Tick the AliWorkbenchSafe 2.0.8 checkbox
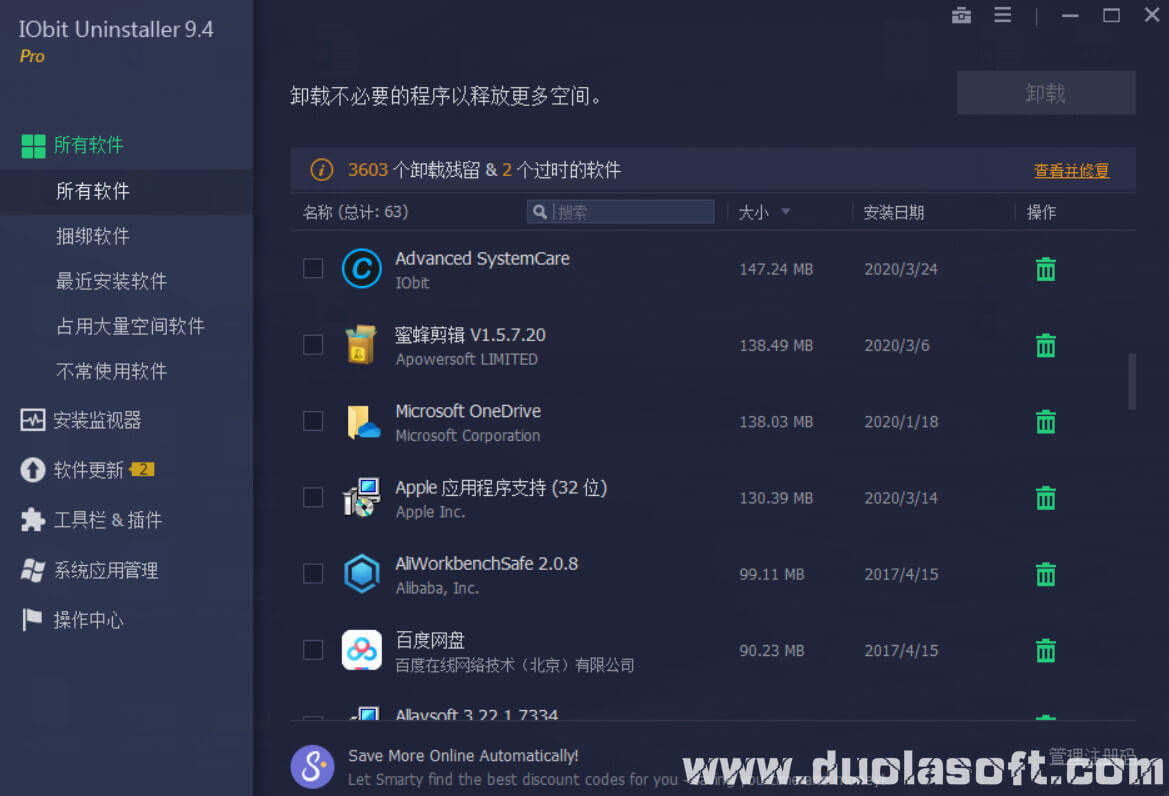Image resolution: width=1169 pixels, height=796 pixels. tap(313, 573)
